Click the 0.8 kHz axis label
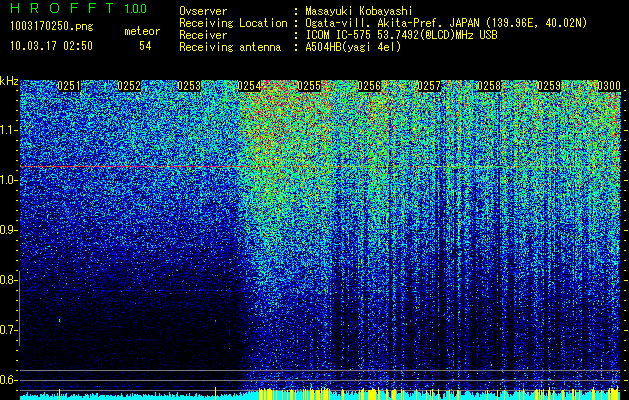 pyautogui.click(x=9, y=280)
